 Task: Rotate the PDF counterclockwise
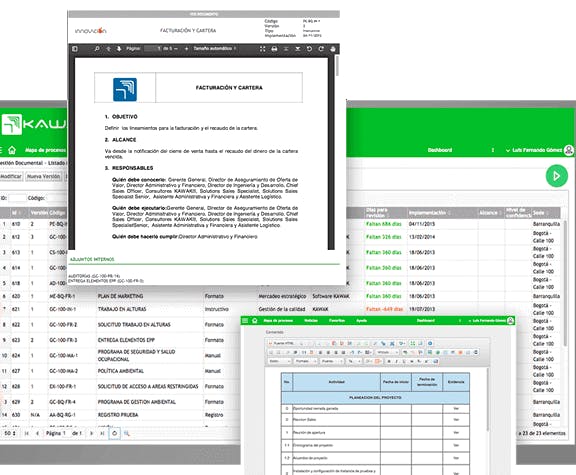click(309, 49)
